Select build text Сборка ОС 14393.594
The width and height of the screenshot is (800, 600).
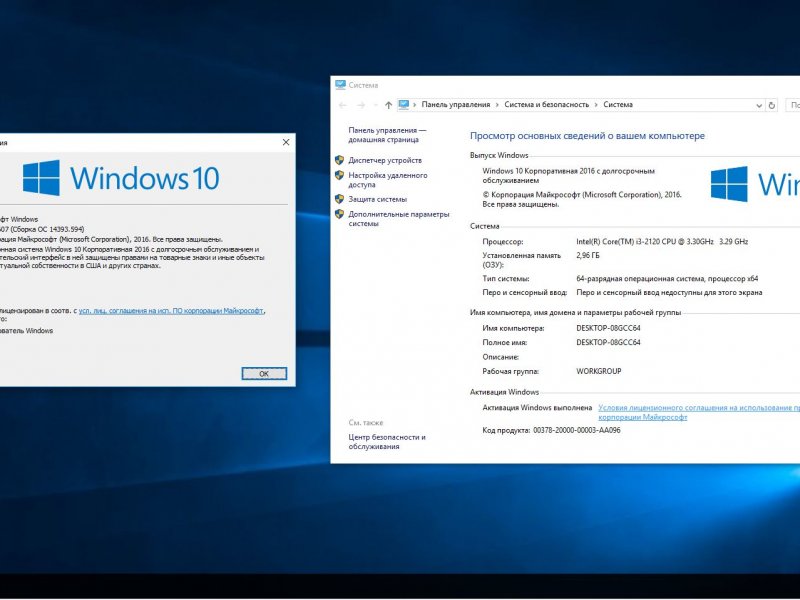tap(48, 230)
